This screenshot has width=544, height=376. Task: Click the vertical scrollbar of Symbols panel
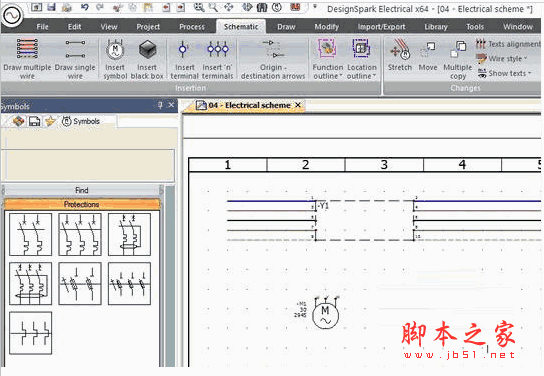click(170, 276)
